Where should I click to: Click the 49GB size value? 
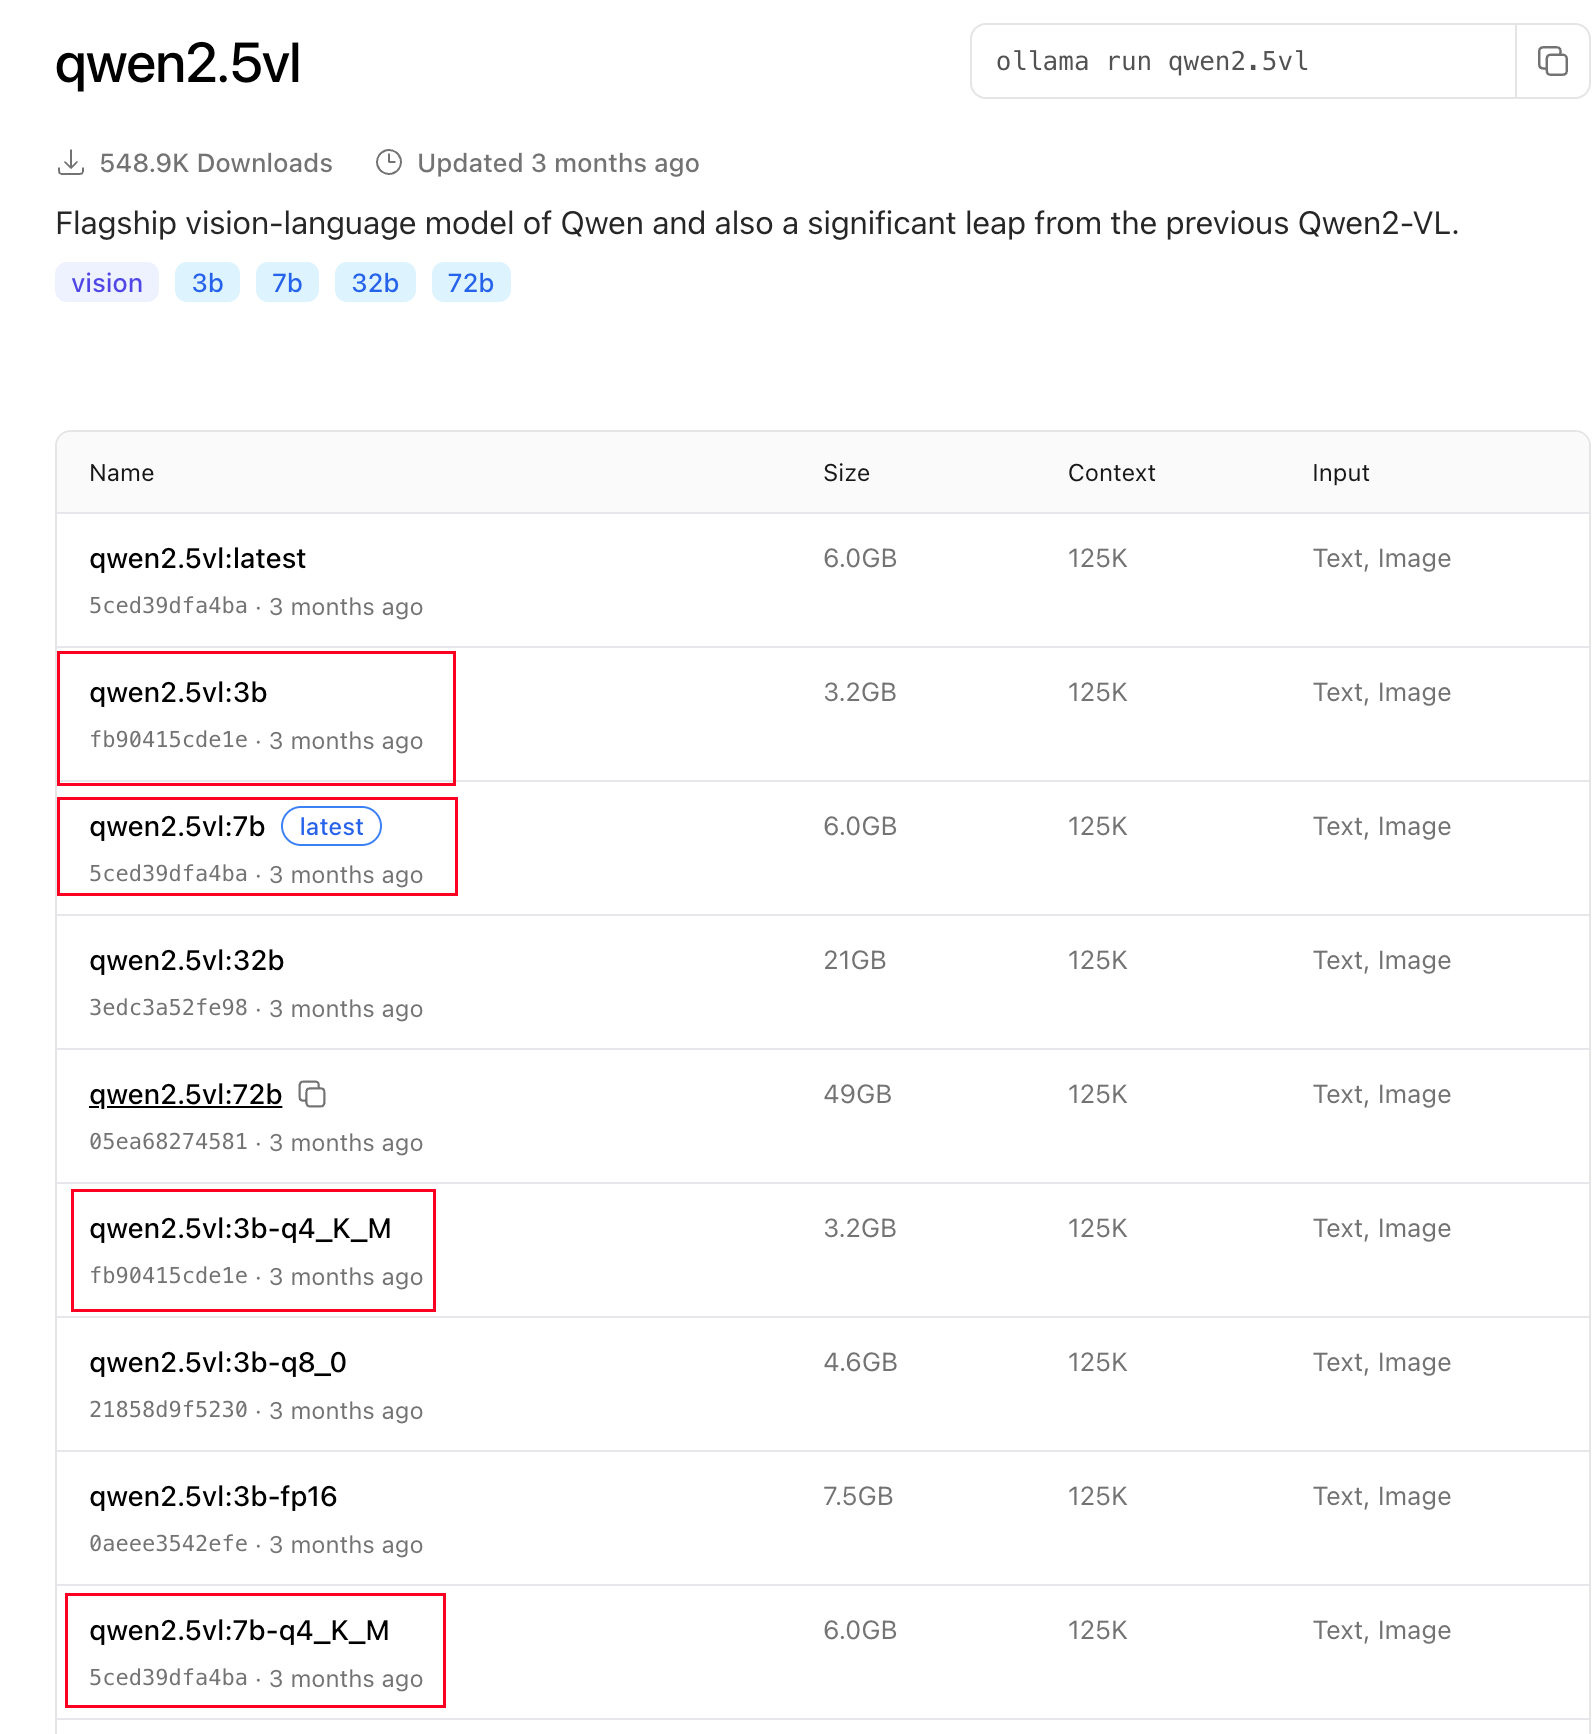[857, 1094]
